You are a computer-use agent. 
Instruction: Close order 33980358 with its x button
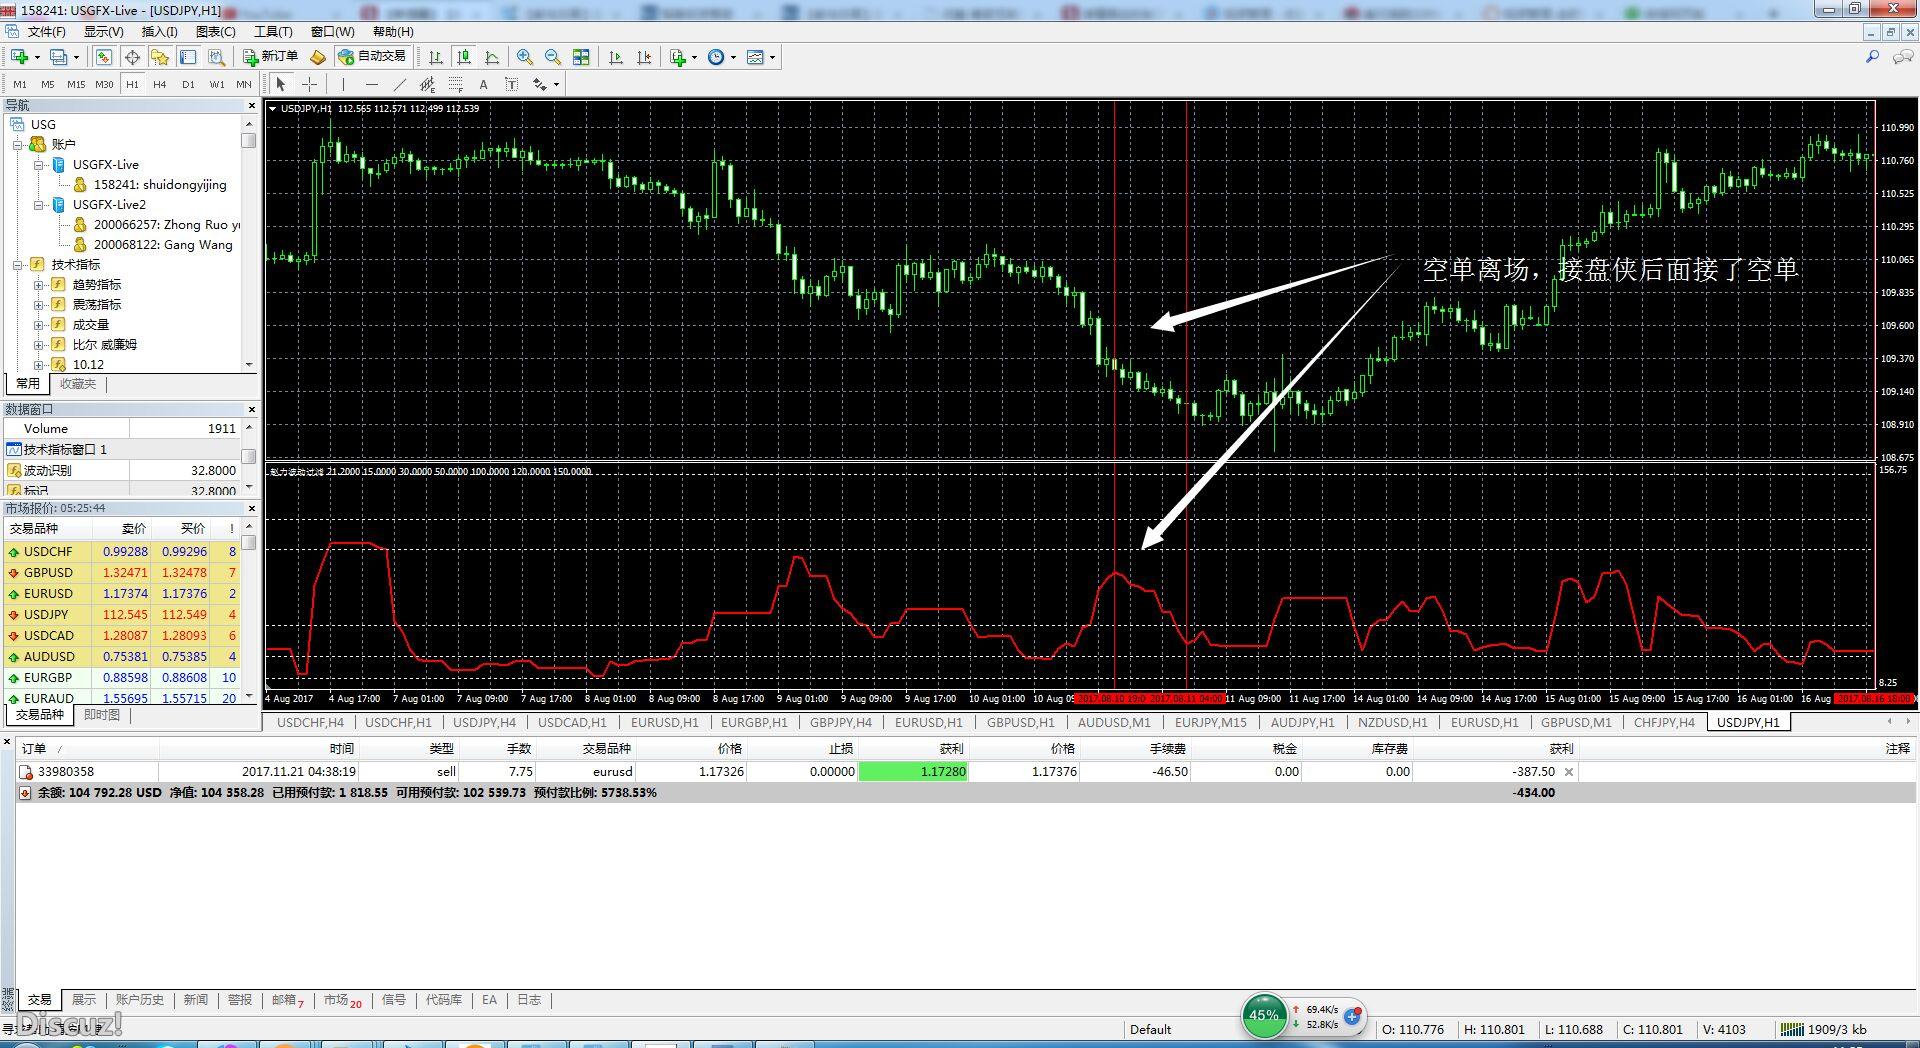(1568, 772)
